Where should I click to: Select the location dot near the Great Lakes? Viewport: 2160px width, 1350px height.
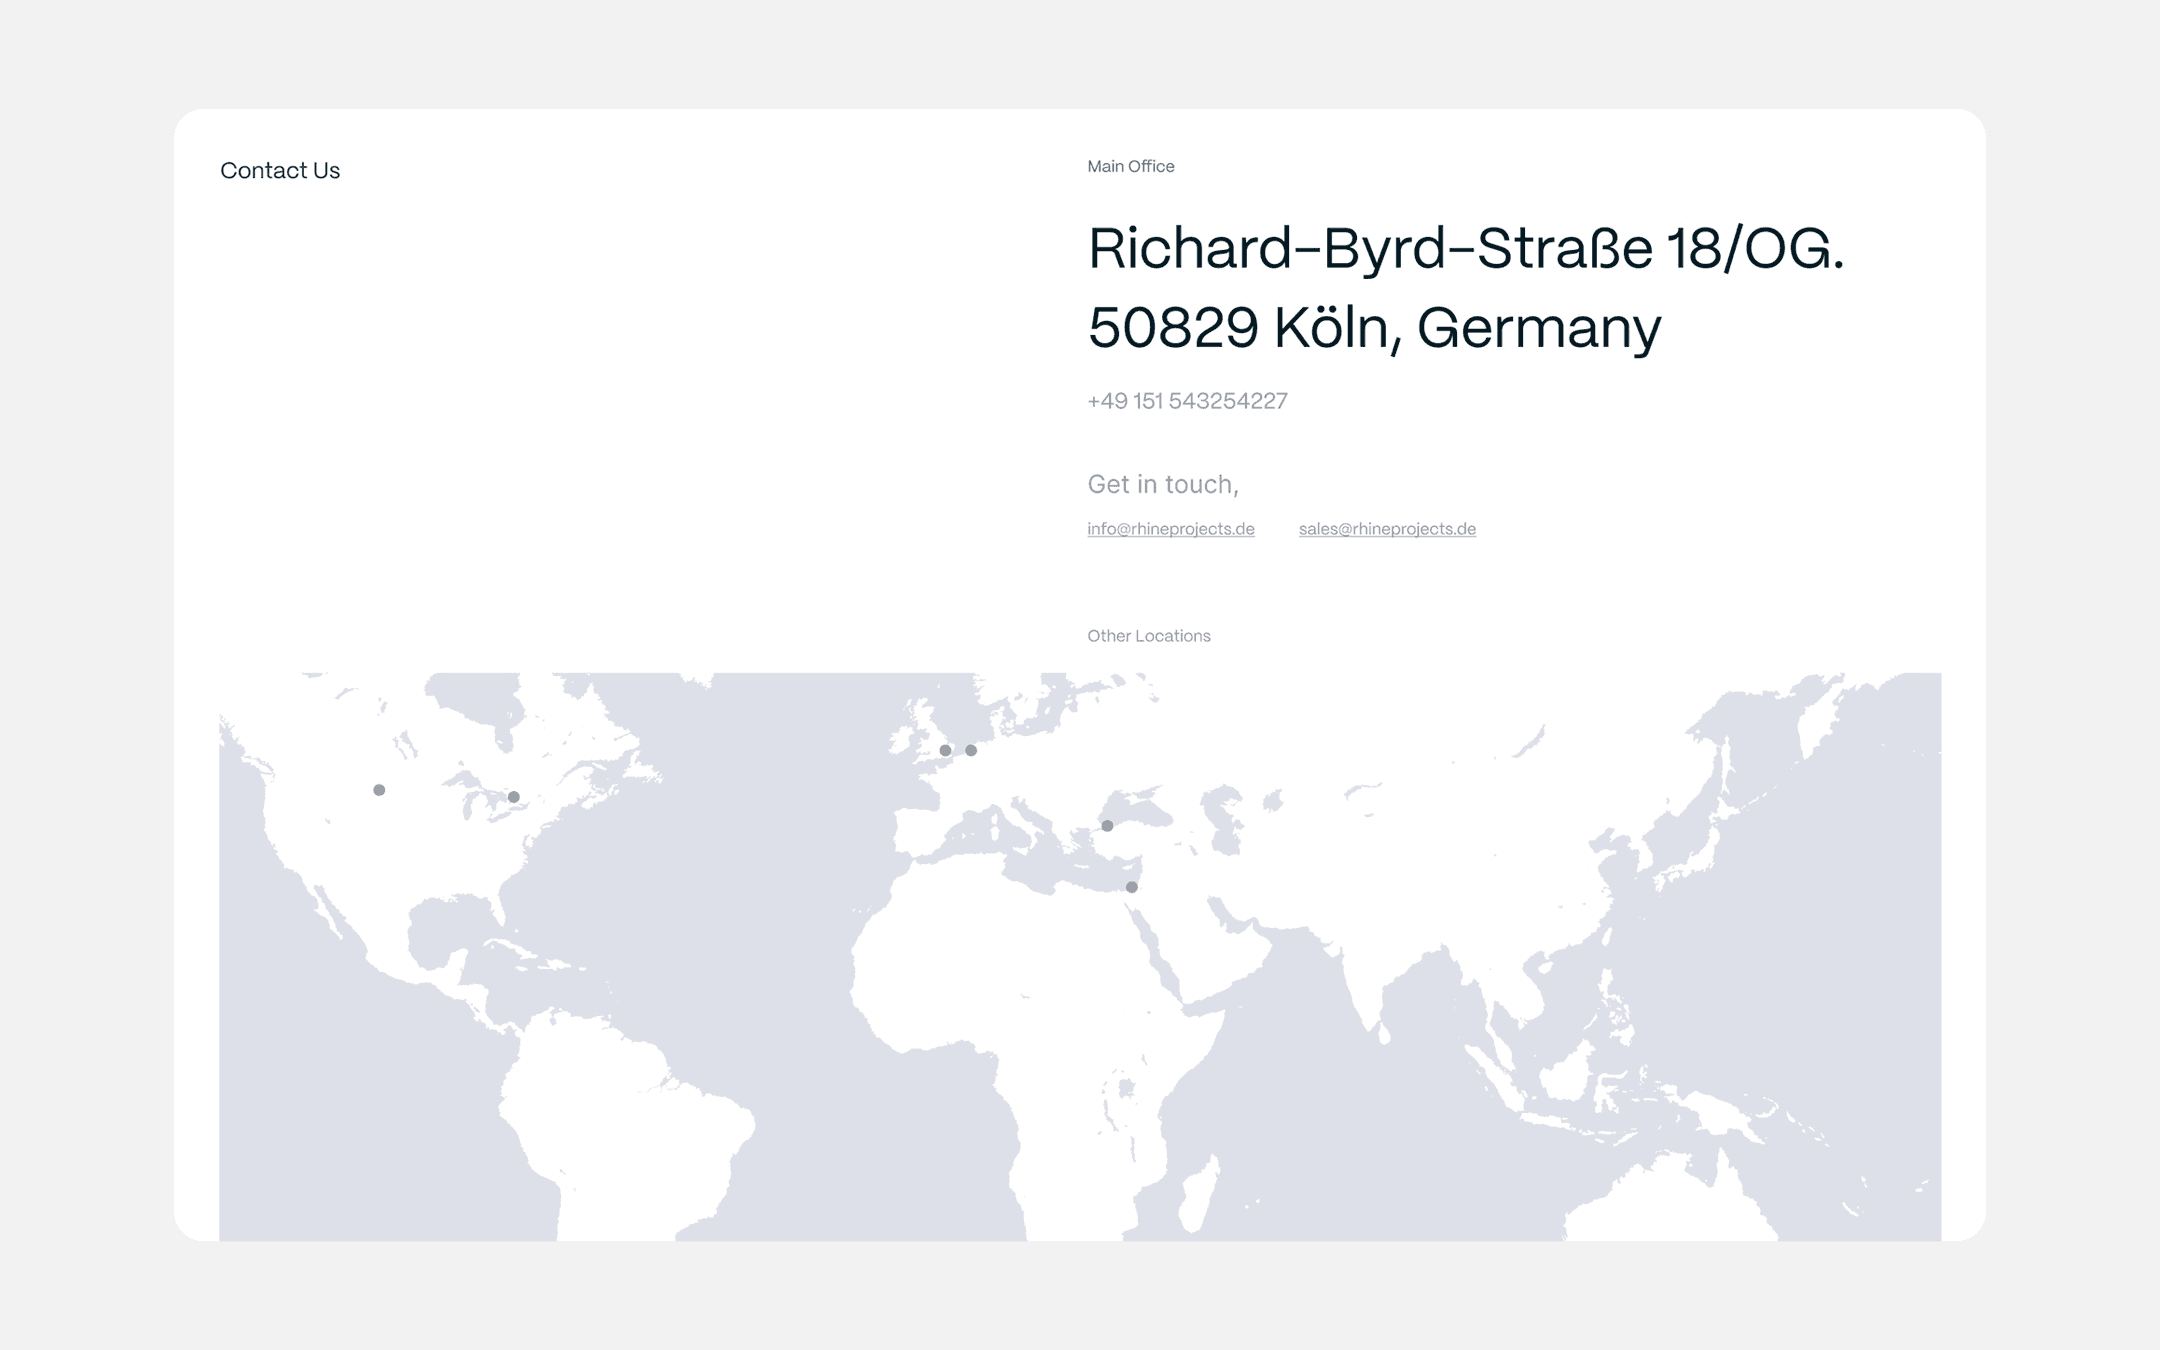(513, 797)
